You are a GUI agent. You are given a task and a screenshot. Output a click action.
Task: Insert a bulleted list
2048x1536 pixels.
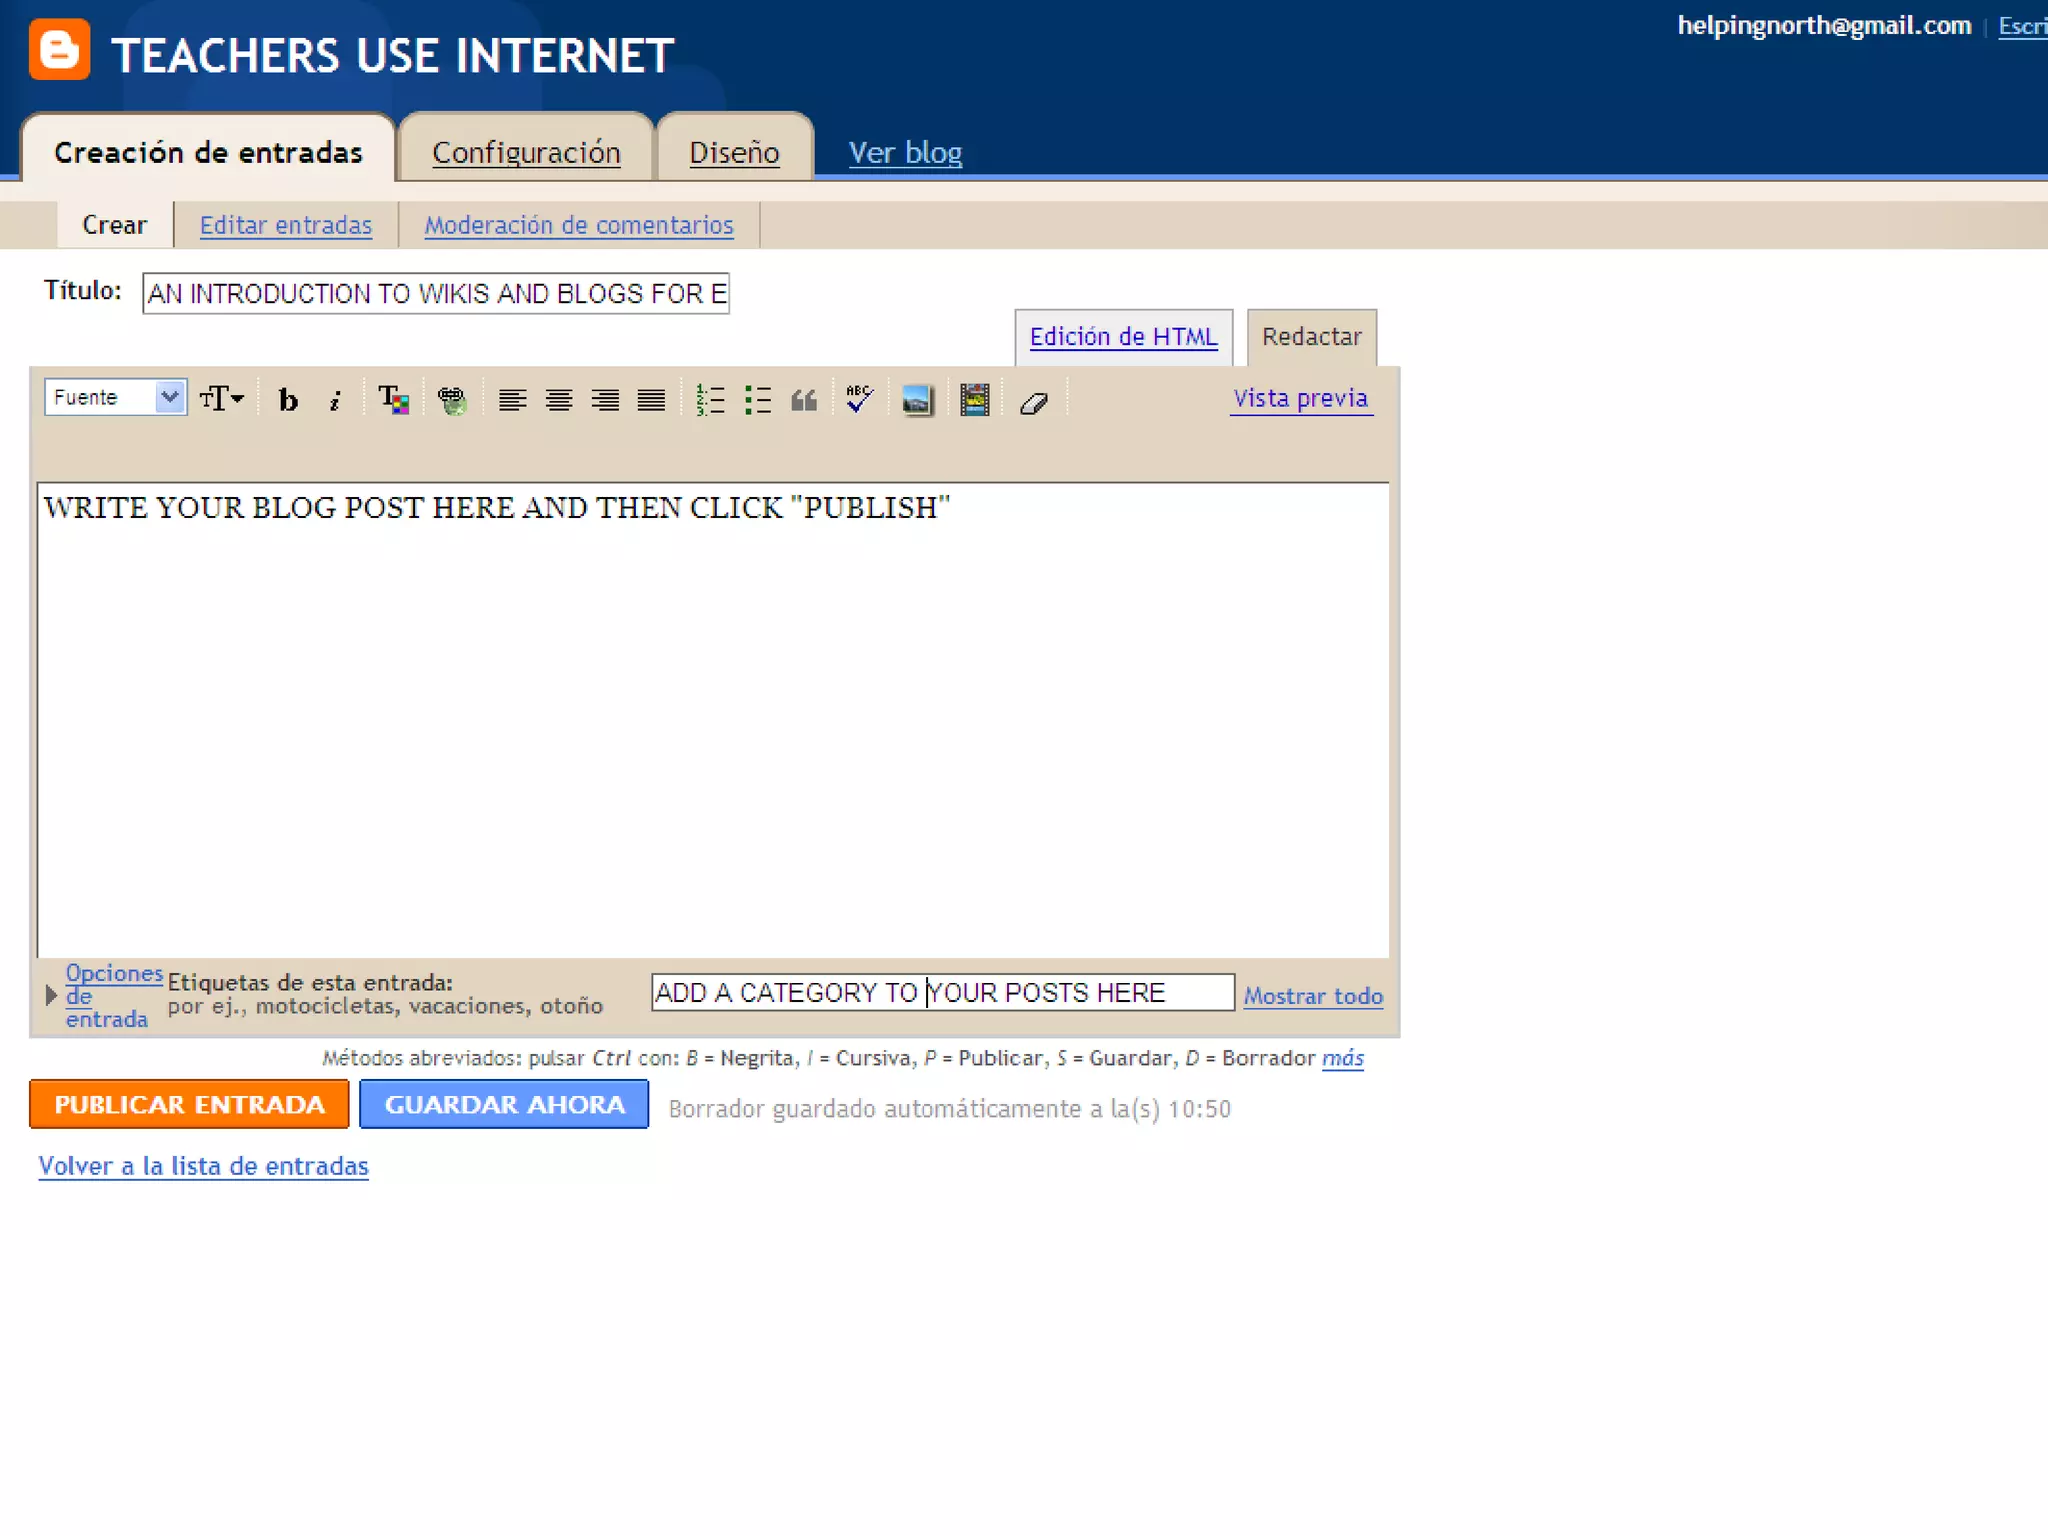coord(758,400)
